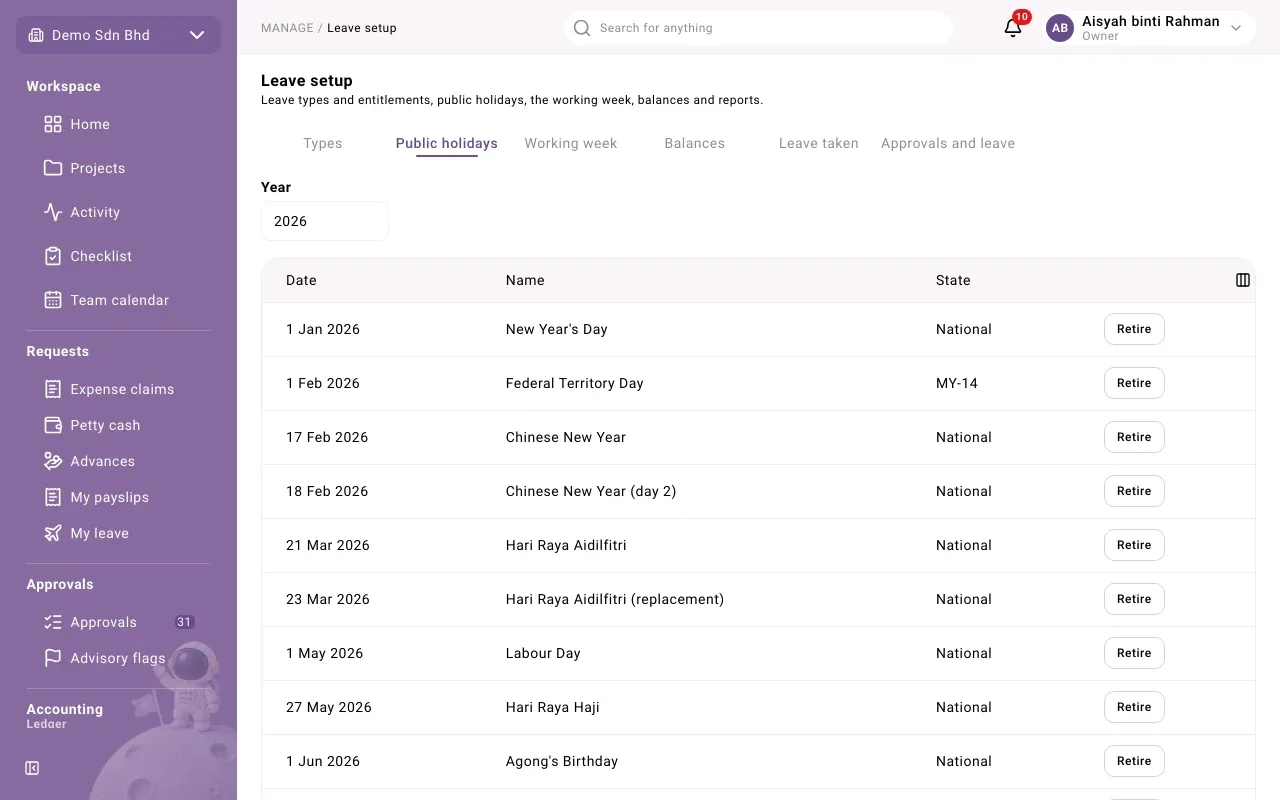Open Aisyah binti Rahman account menu chevron
The image size is (1280, 800).
[x=1236, y=28]
